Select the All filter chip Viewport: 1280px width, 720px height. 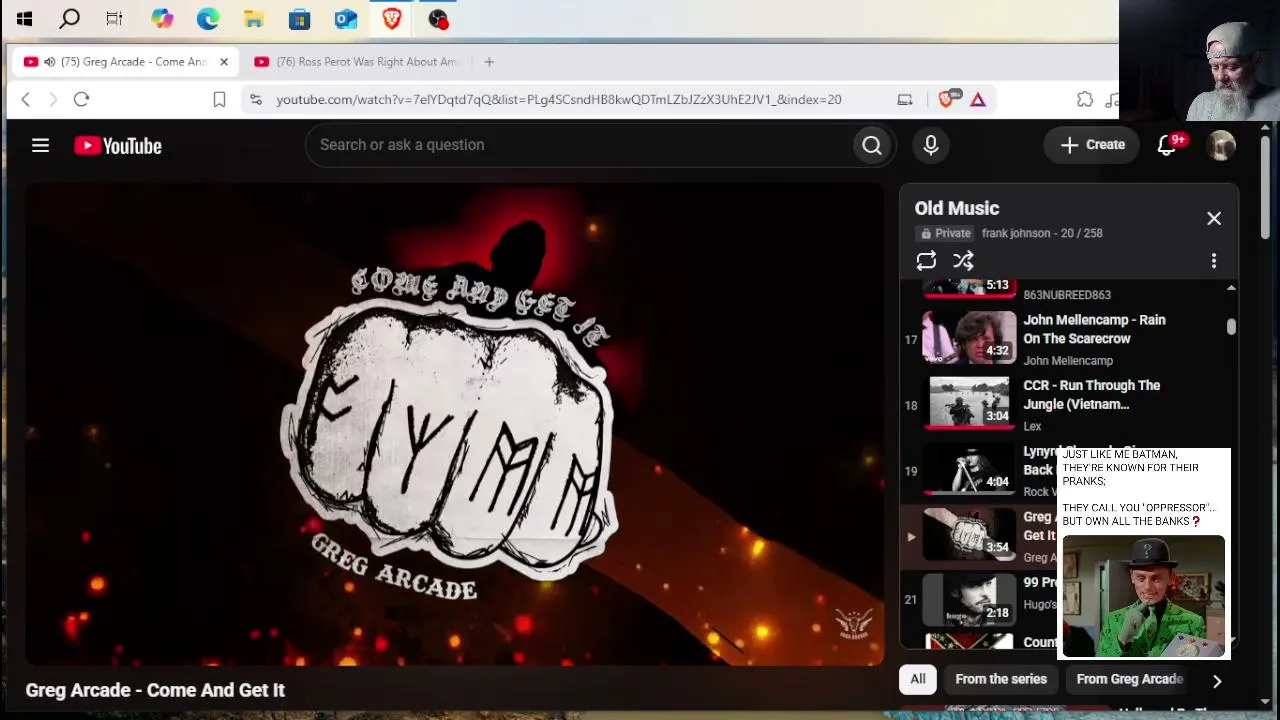(918, 679)
